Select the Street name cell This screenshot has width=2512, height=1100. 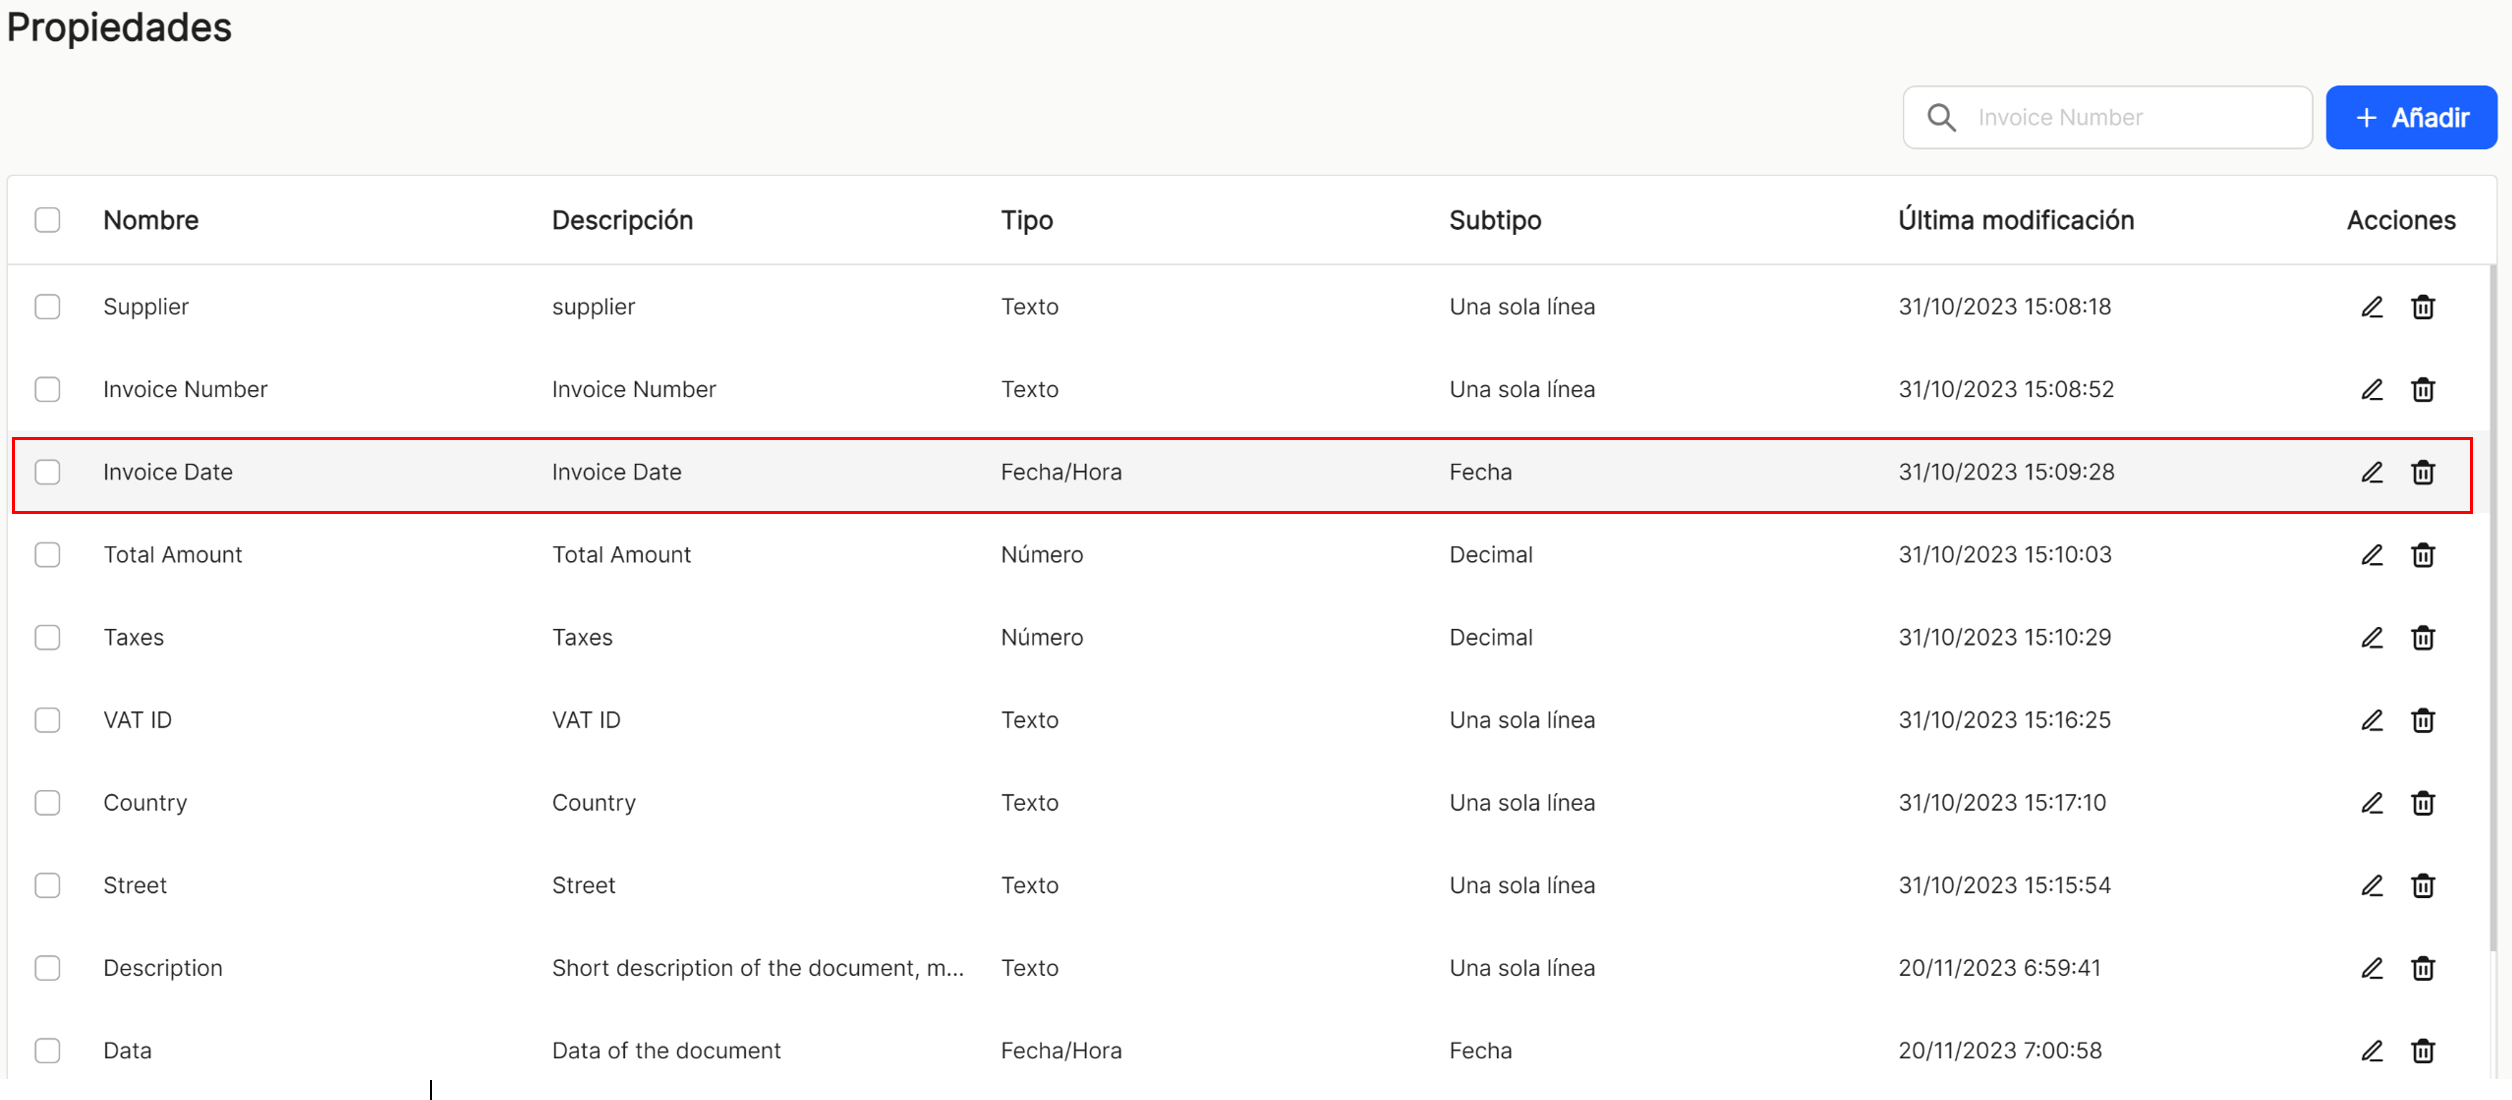pyautogui.click(x=135, y=886)
